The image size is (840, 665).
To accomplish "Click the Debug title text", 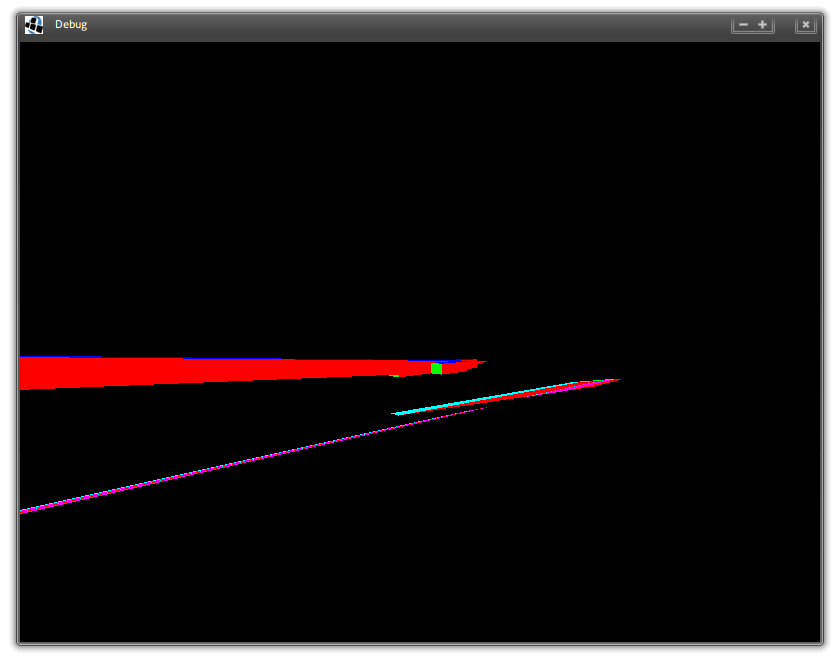I will [71, 25].
